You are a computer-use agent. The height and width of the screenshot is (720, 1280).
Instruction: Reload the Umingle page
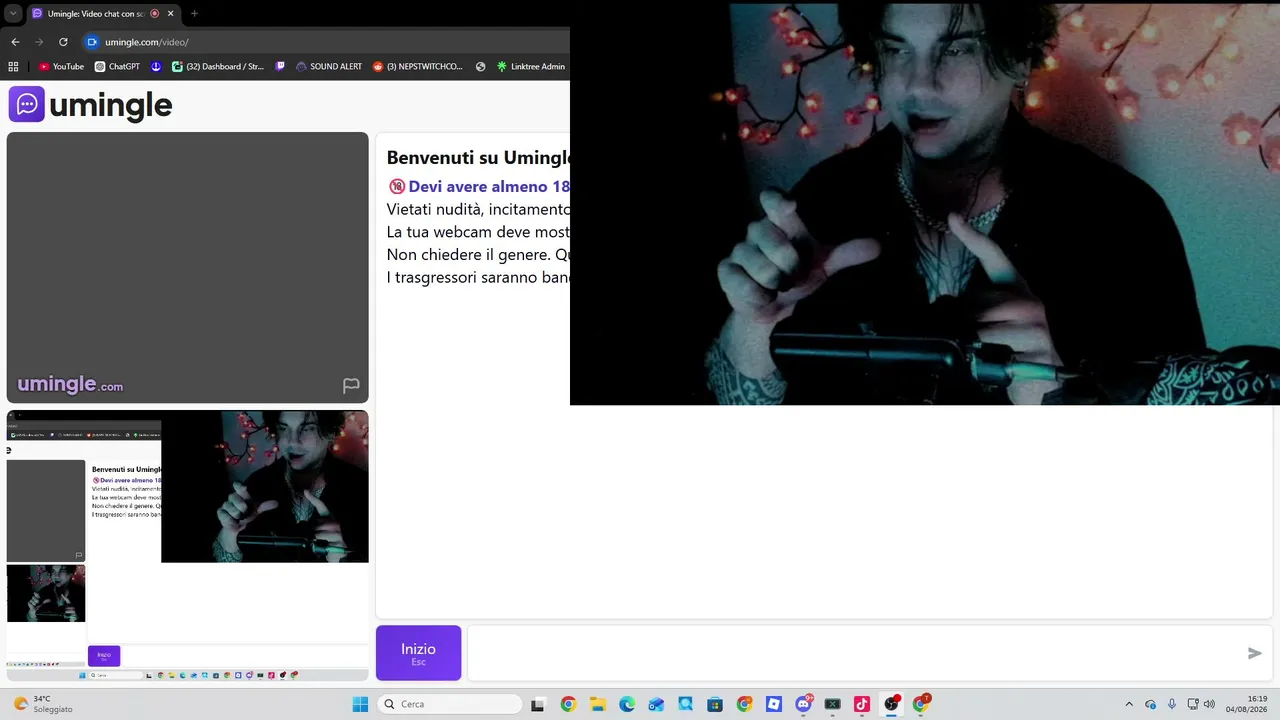63,42
